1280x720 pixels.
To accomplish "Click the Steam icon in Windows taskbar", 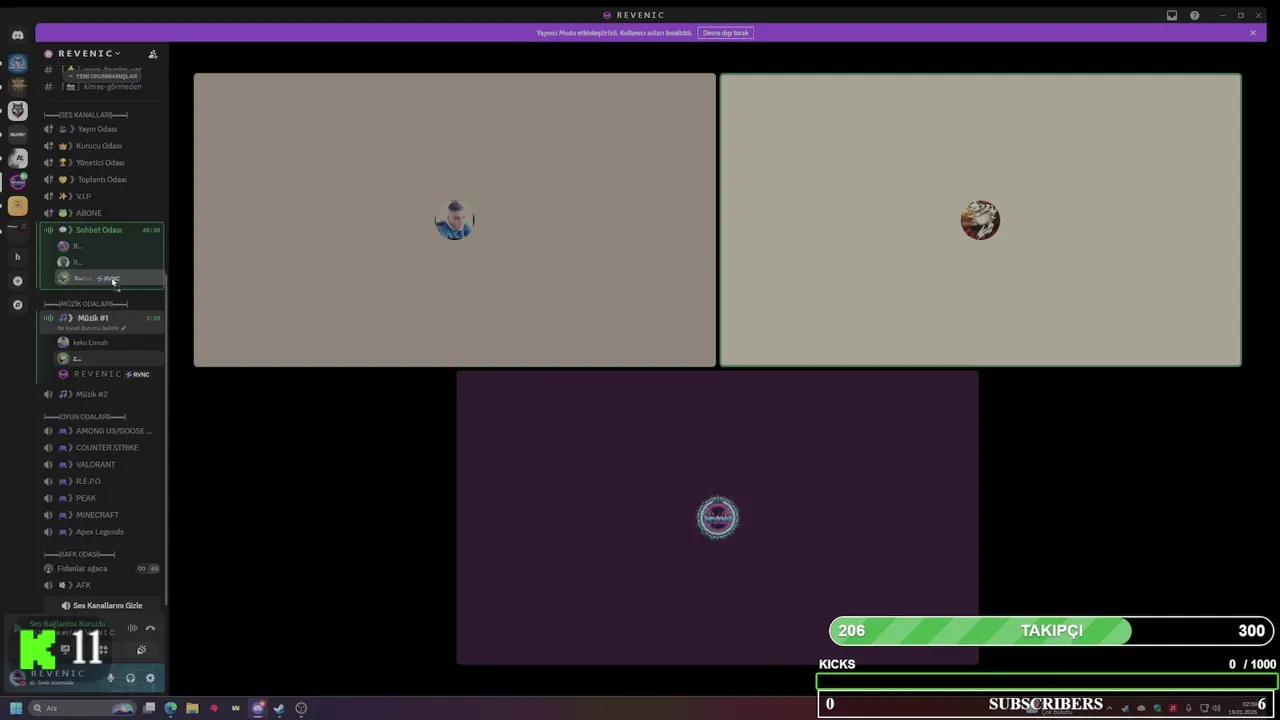I will (x=279, y=708).
